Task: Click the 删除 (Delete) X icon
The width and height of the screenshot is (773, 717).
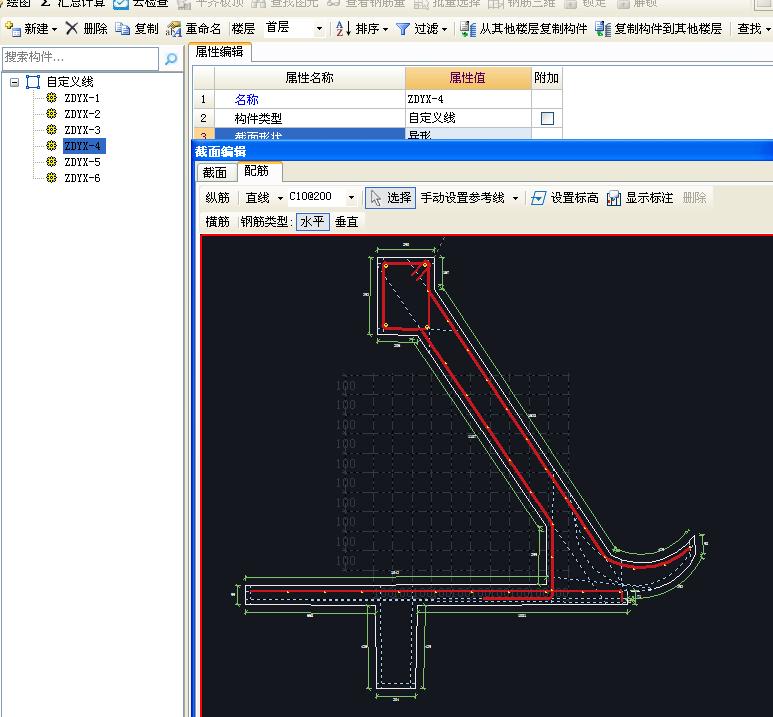Action: (72, 29)
